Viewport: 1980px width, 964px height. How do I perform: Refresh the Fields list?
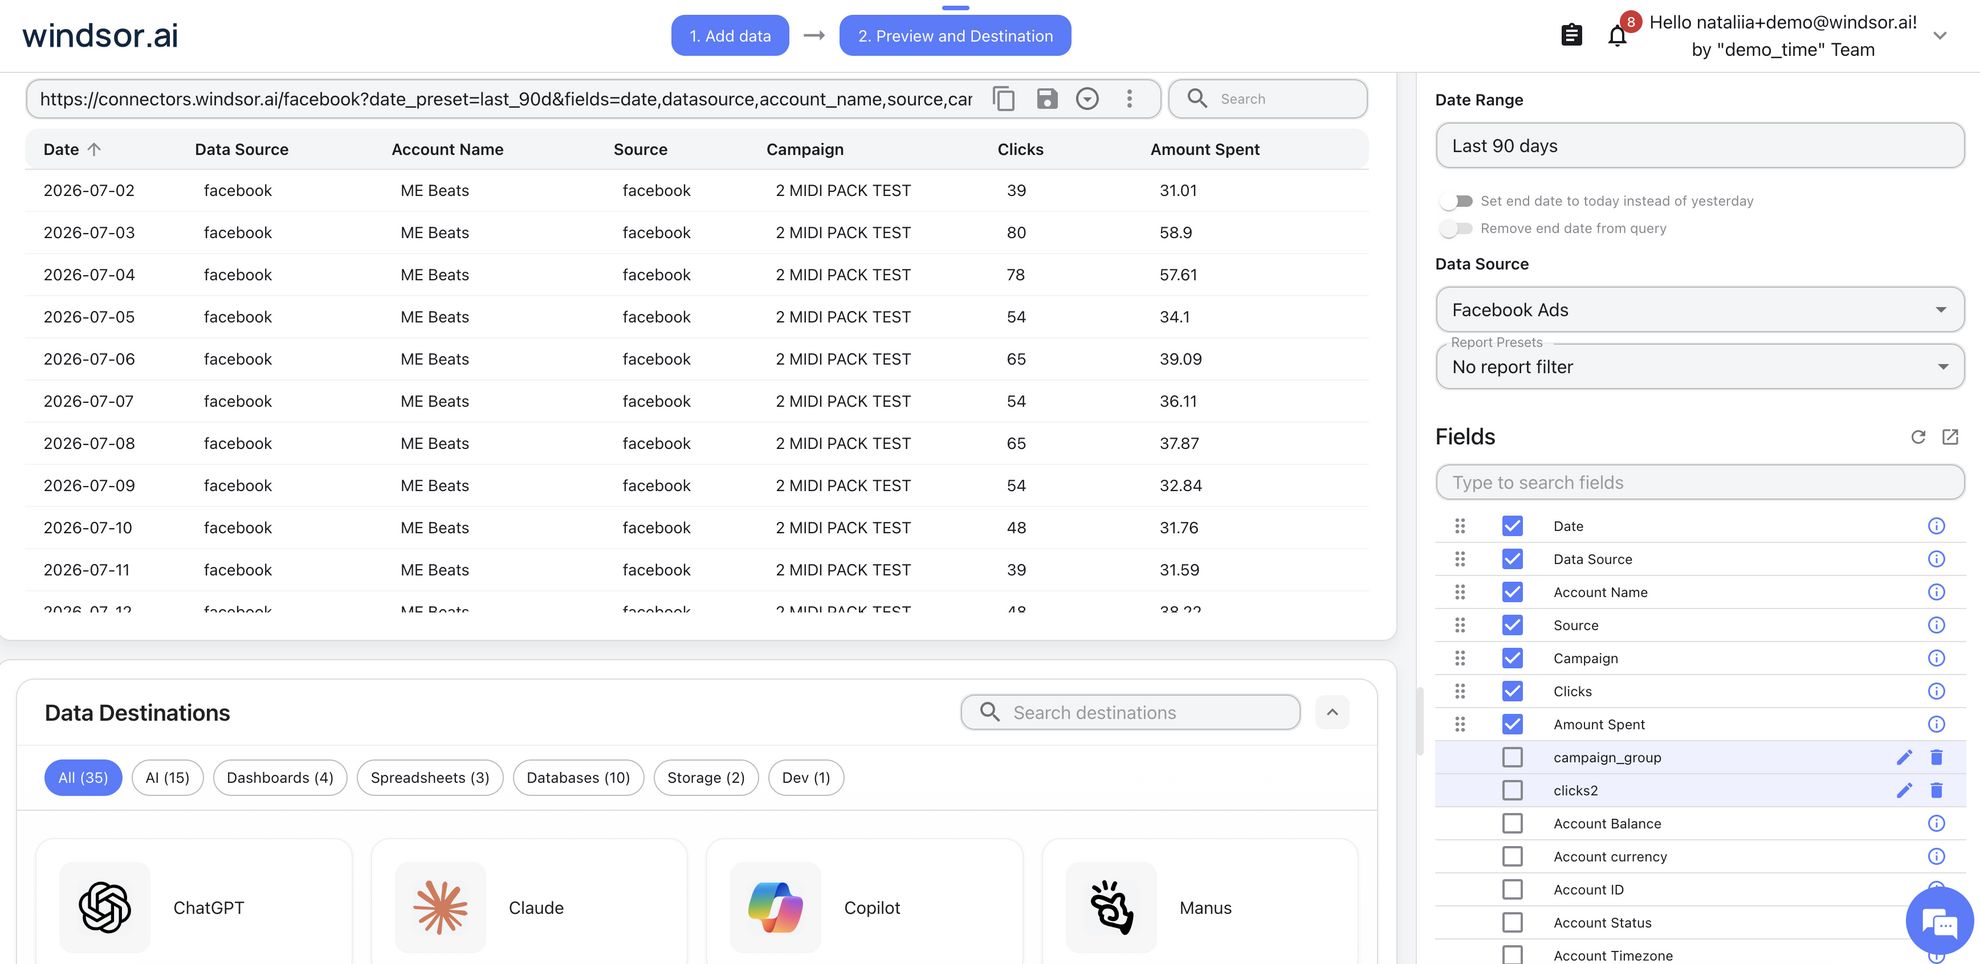click(1918, 437)
